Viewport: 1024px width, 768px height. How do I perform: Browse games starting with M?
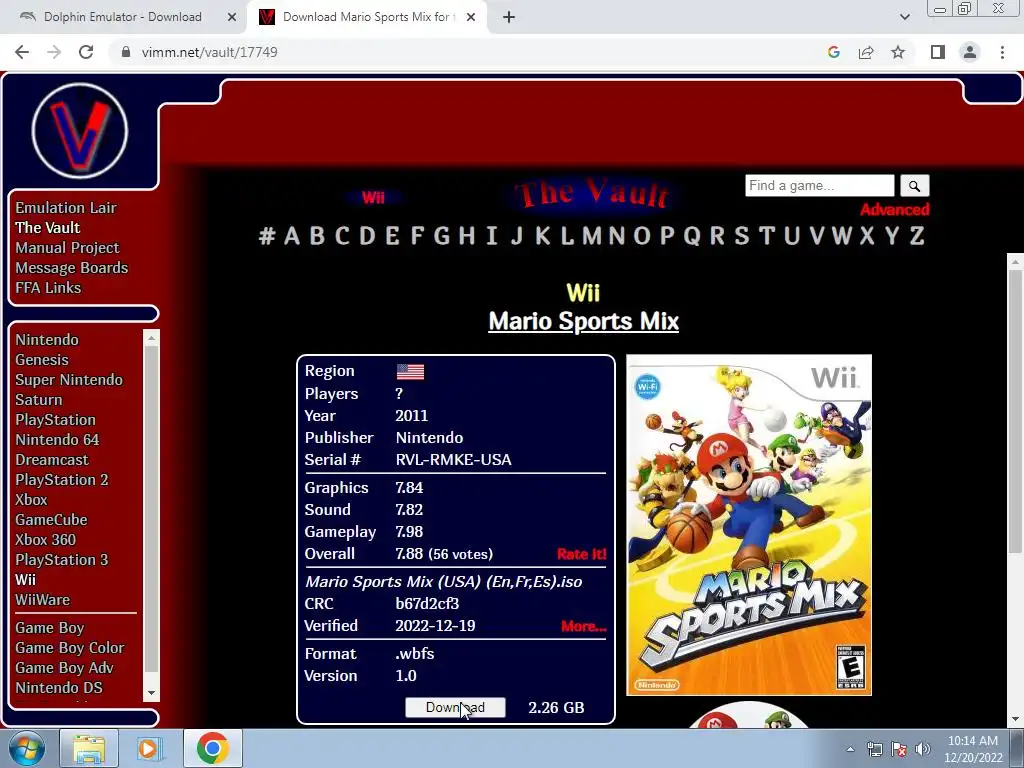click(x=592, y=235)
